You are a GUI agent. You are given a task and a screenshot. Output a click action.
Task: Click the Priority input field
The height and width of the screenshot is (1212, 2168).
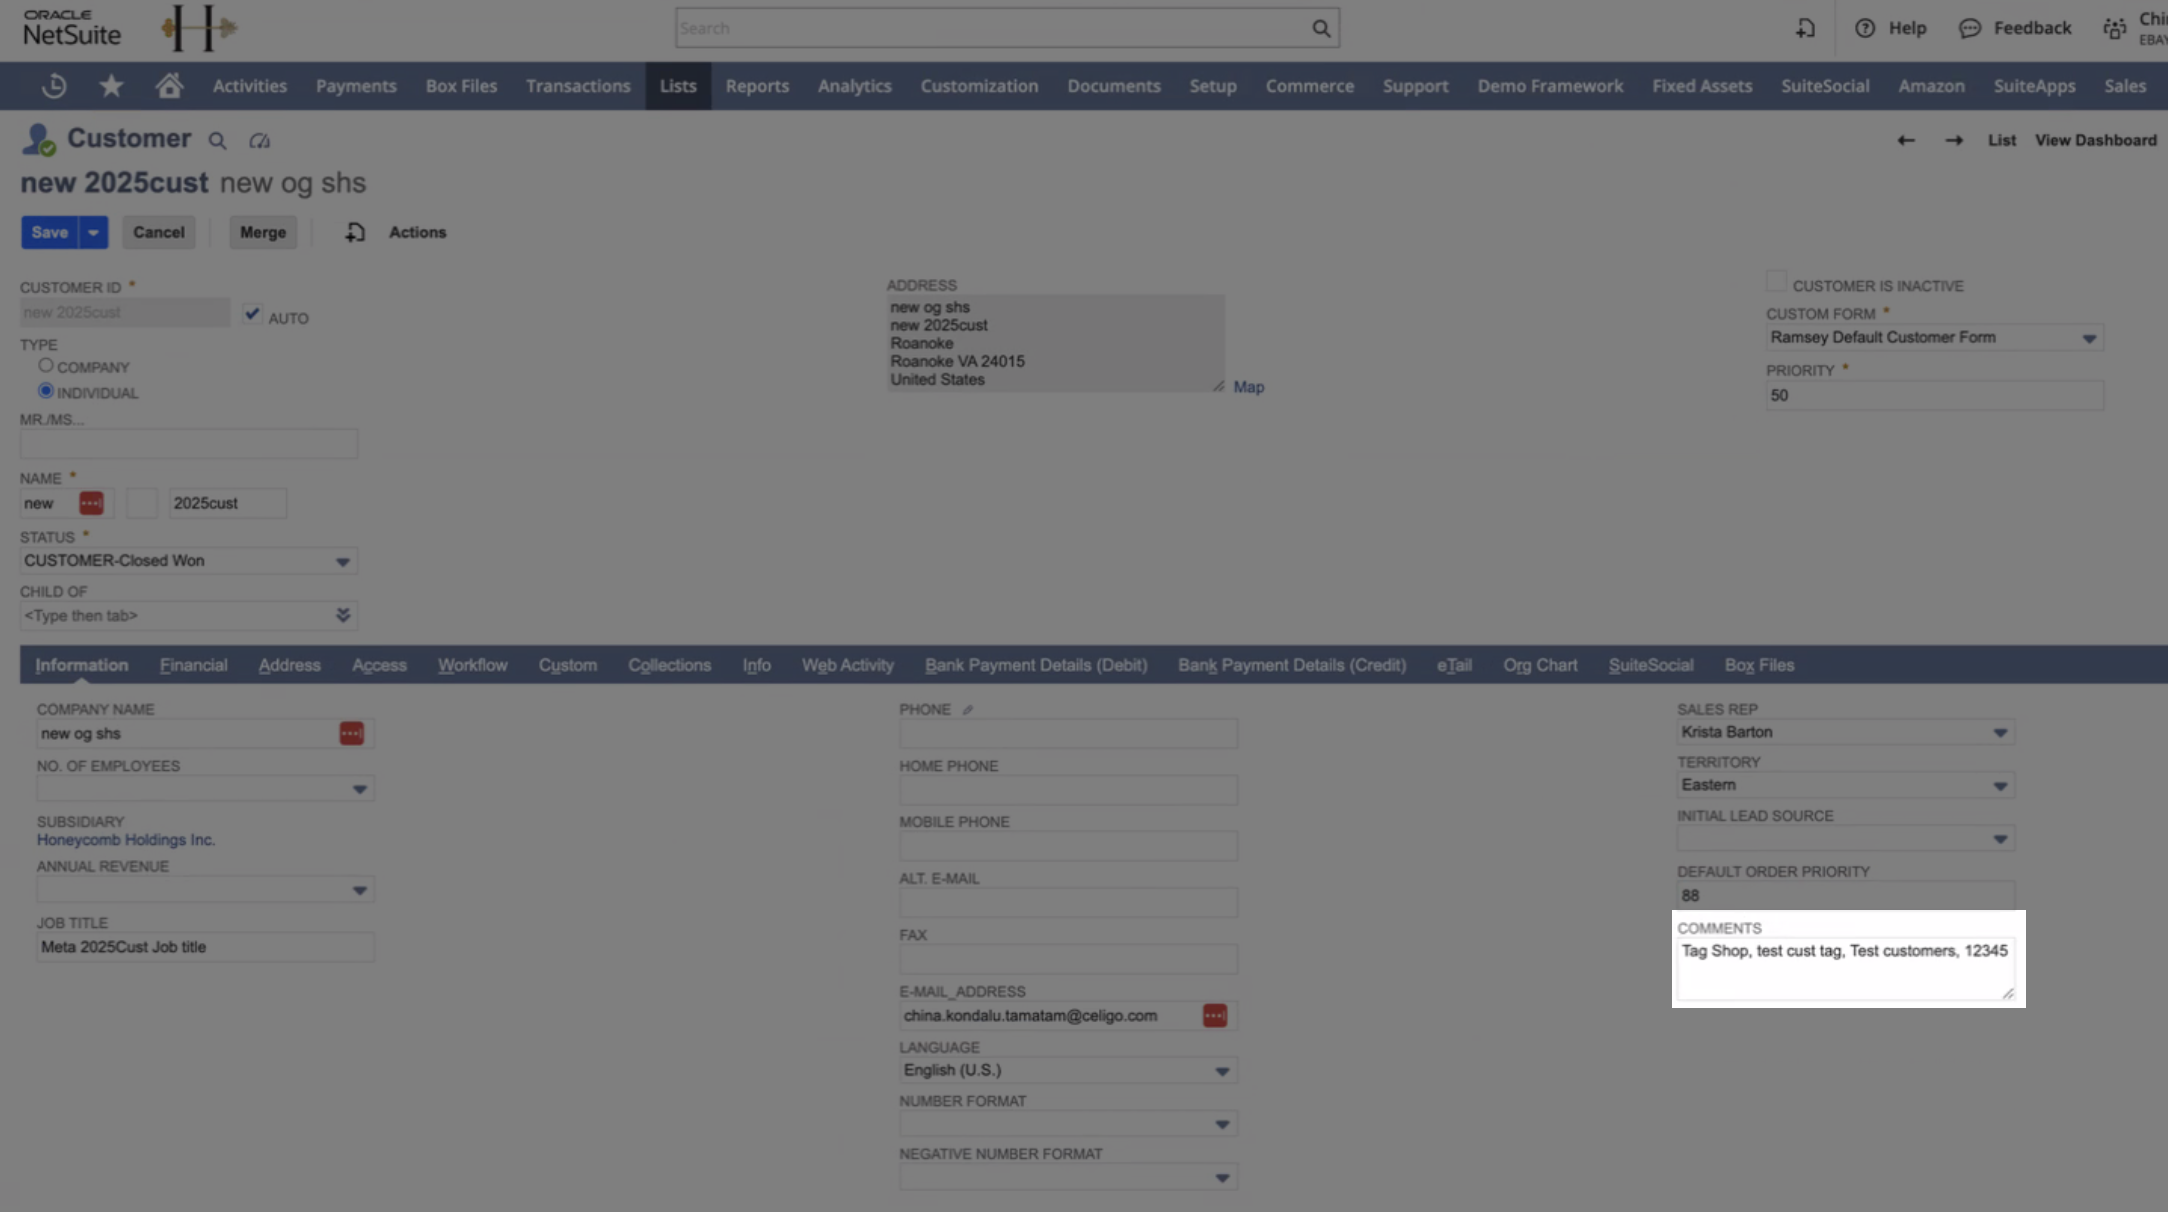click(1934, 395)
